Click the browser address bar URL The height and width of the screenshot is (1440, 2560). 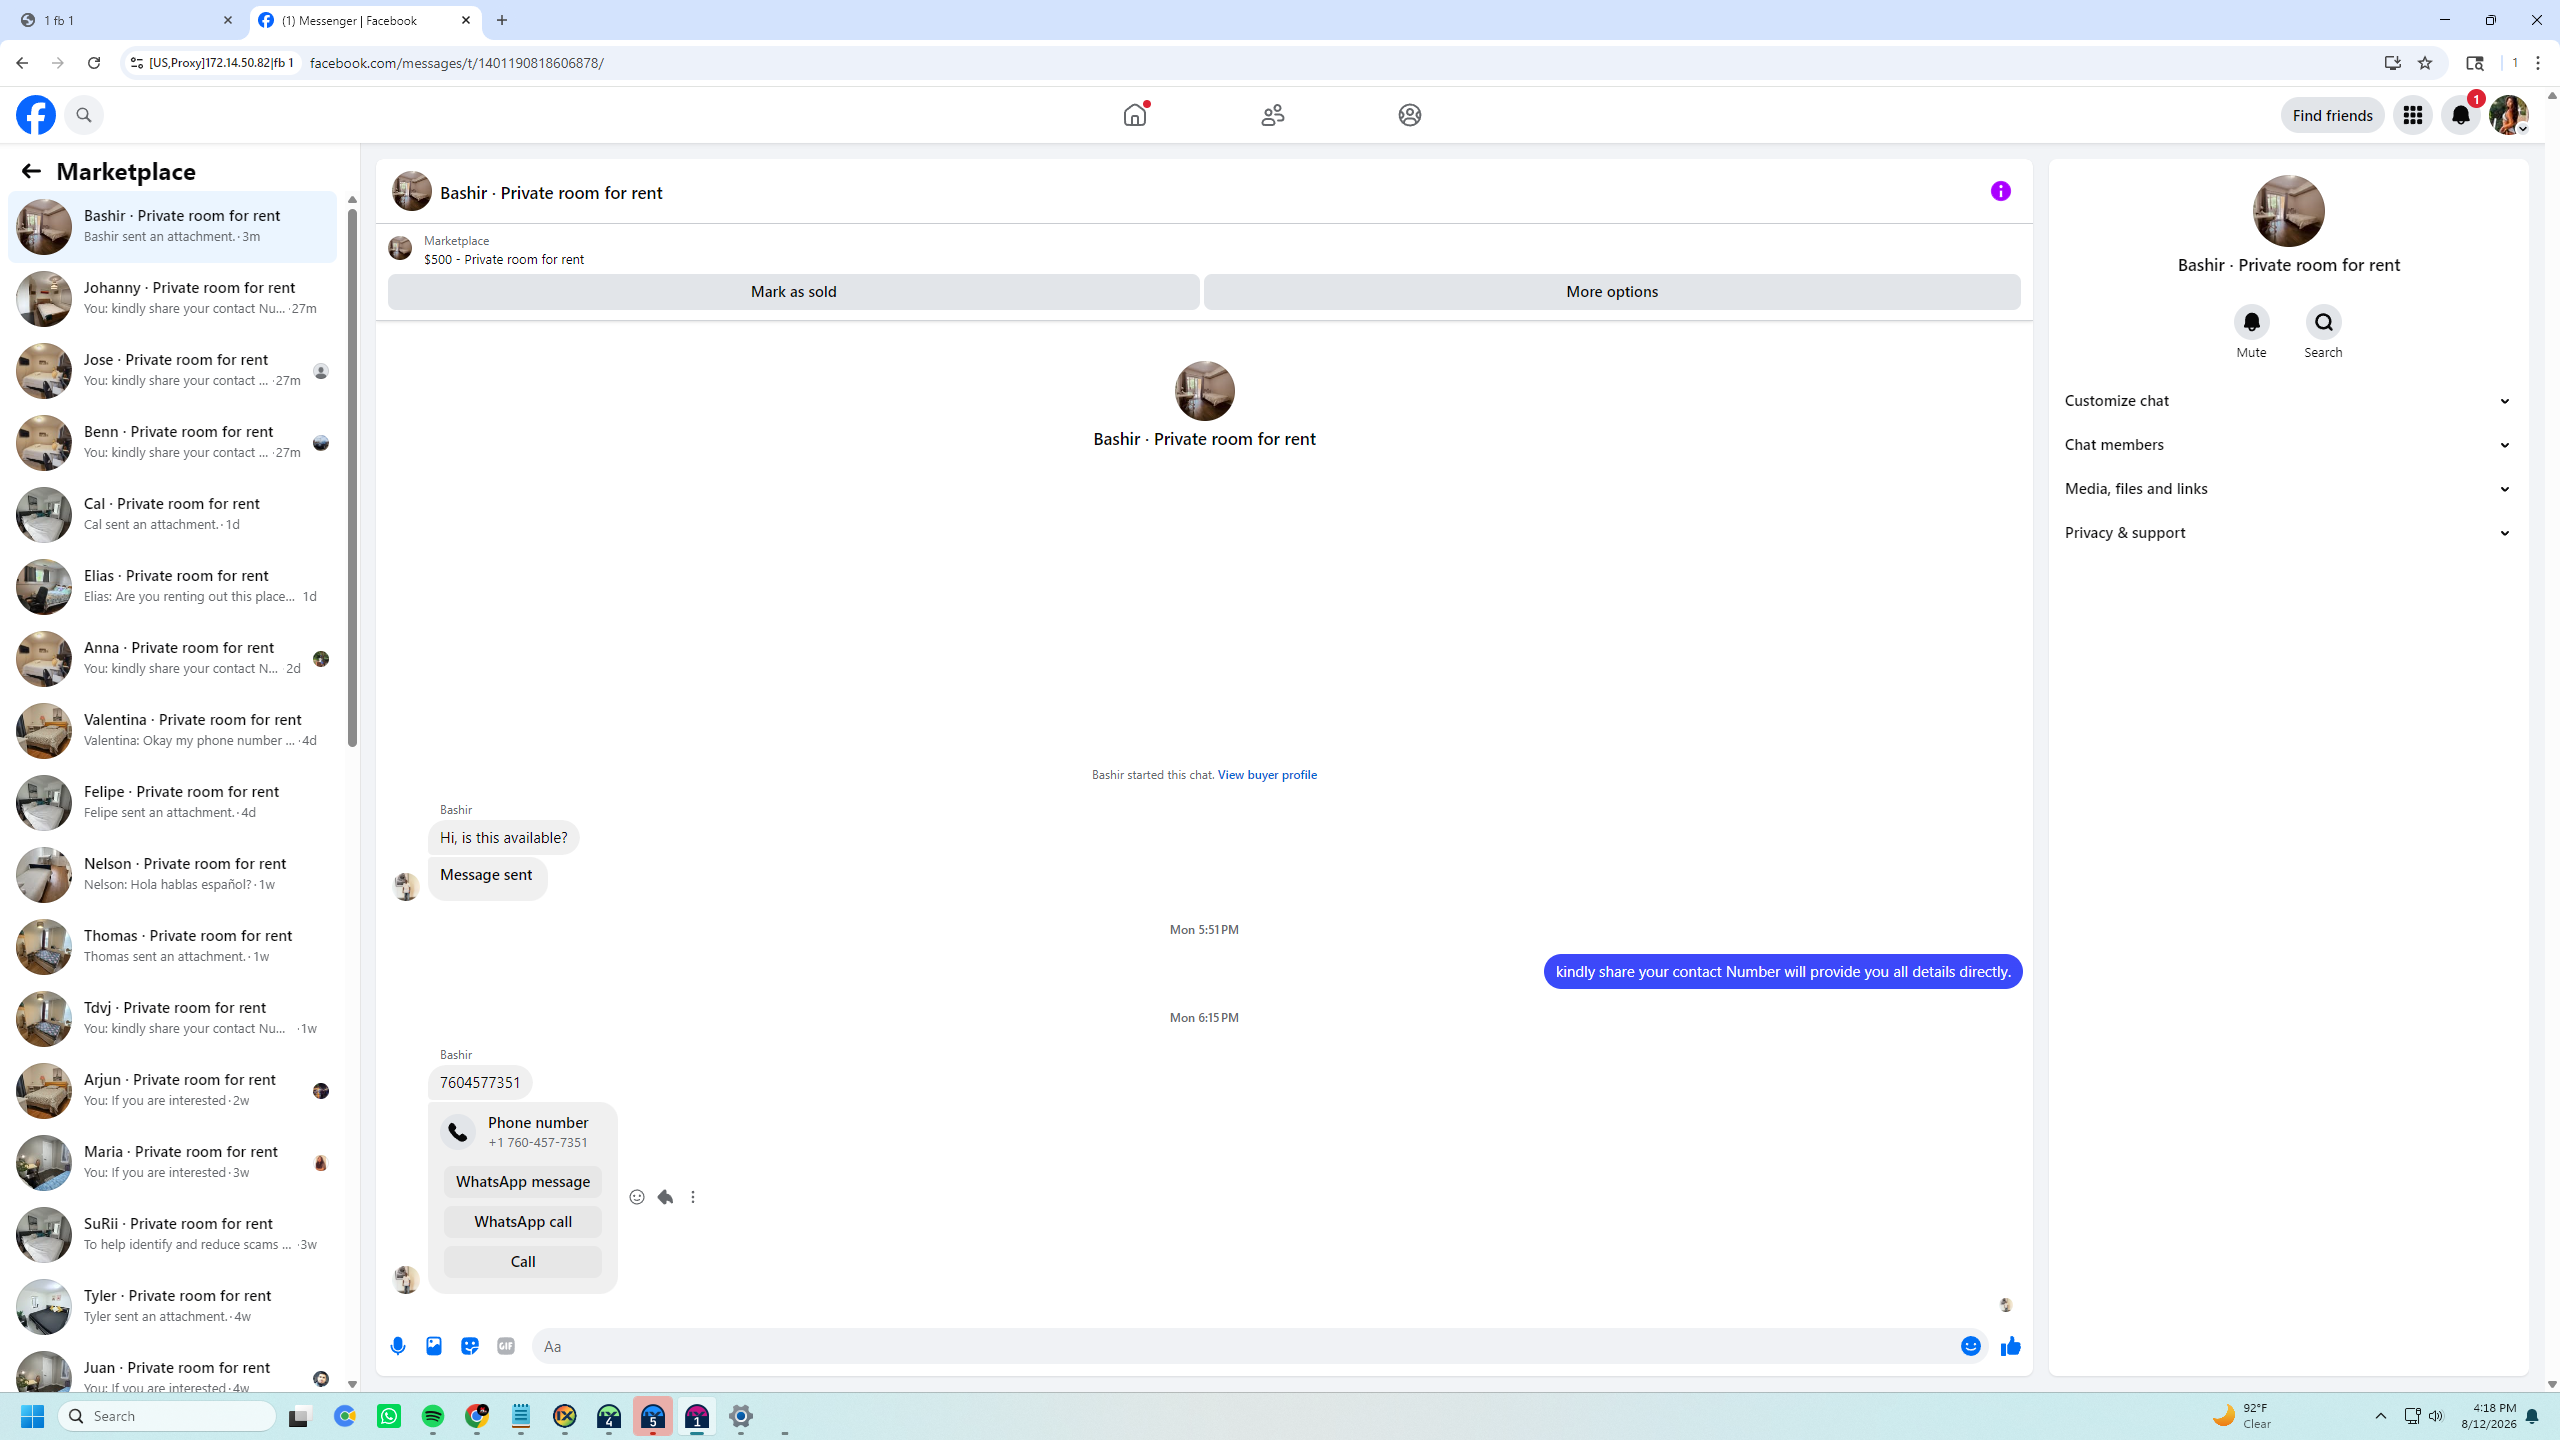click(457, 63)
